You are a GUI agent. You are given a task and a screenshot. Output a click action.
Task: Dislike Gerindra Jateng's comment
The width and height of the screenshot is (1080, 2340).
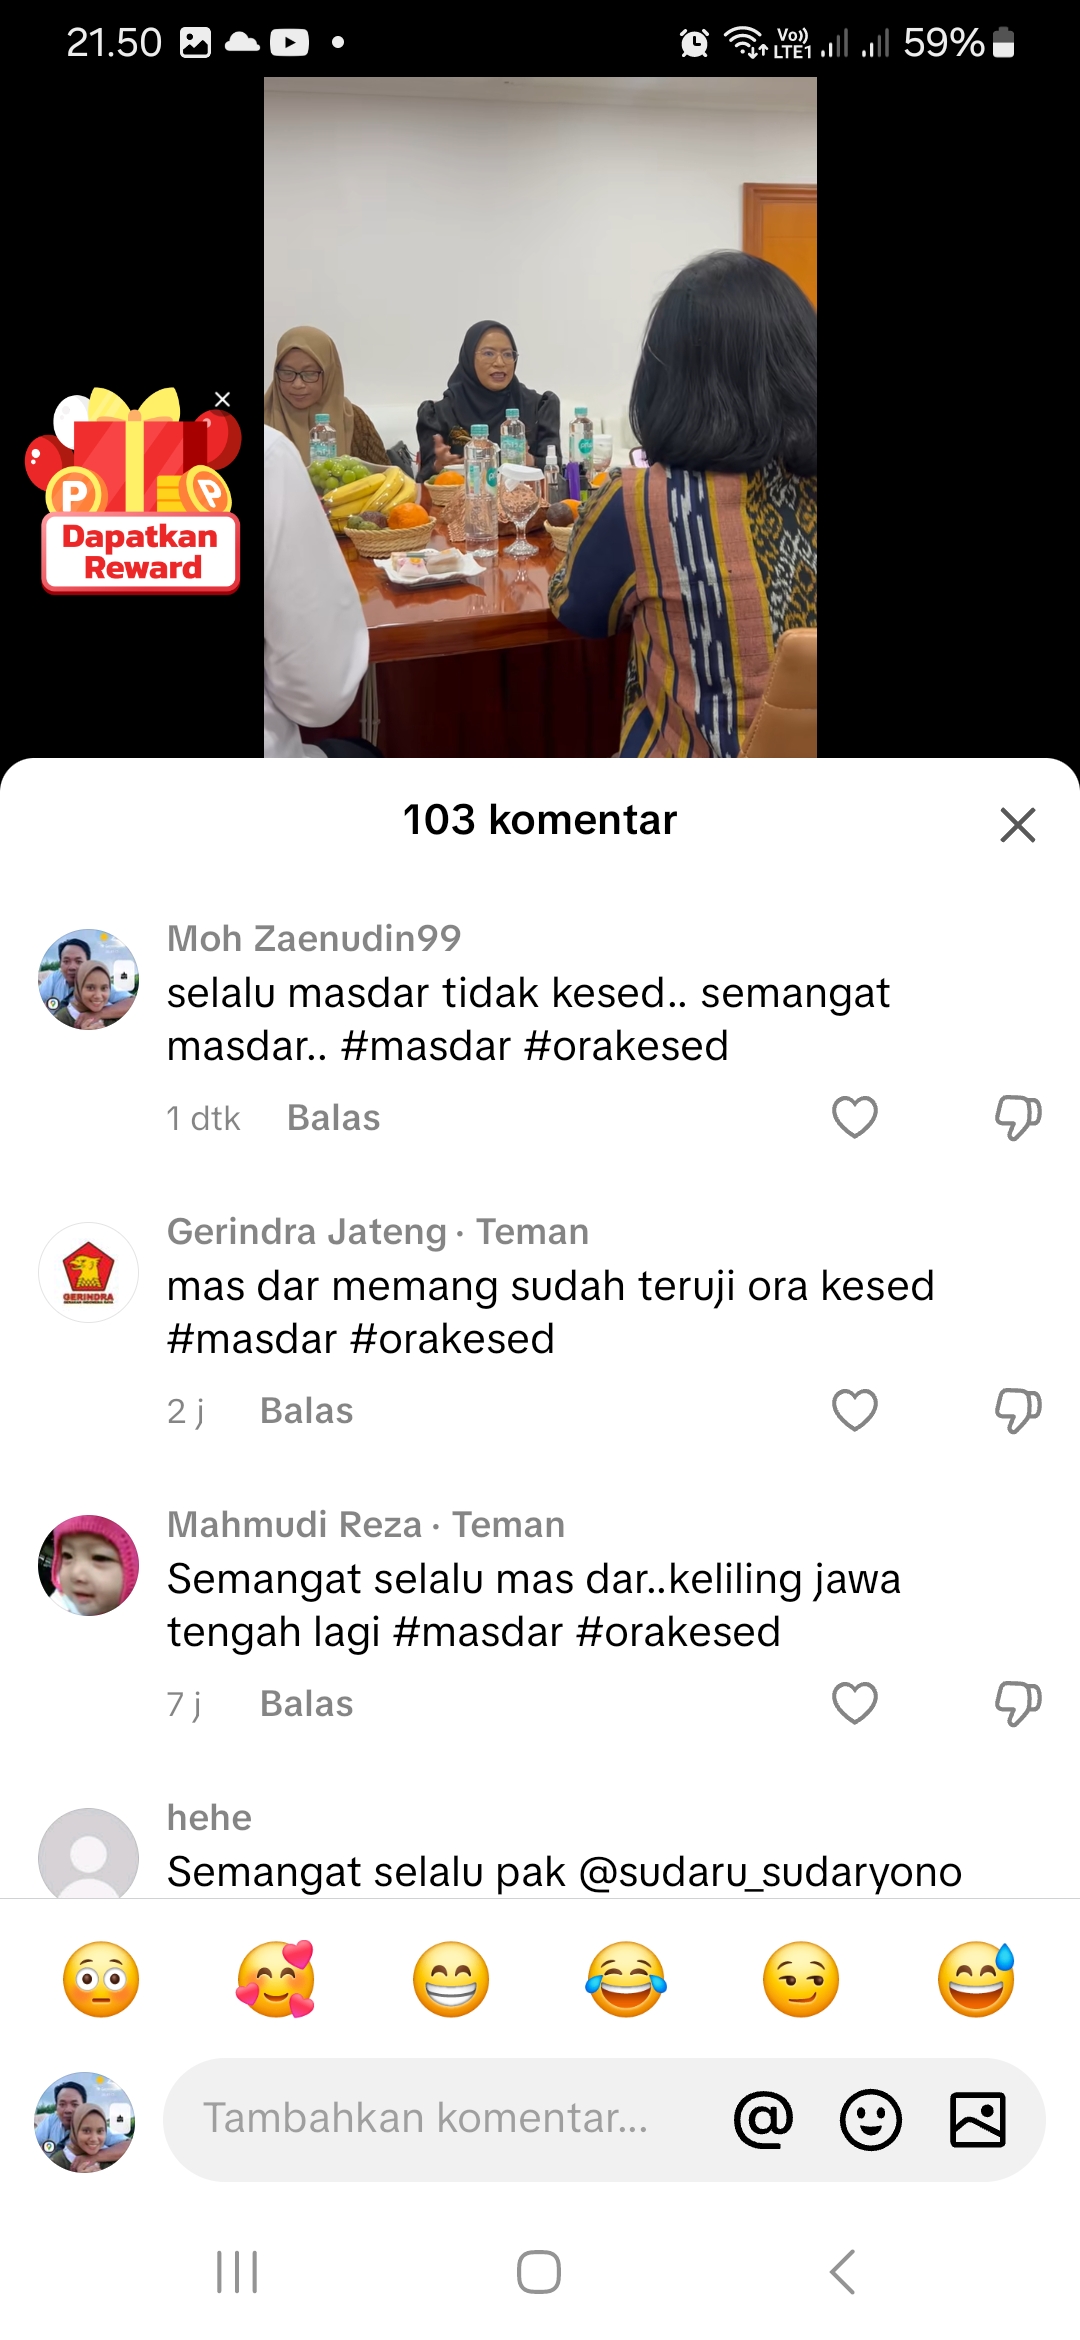pyautogui.click(x=1018, y=1410)
